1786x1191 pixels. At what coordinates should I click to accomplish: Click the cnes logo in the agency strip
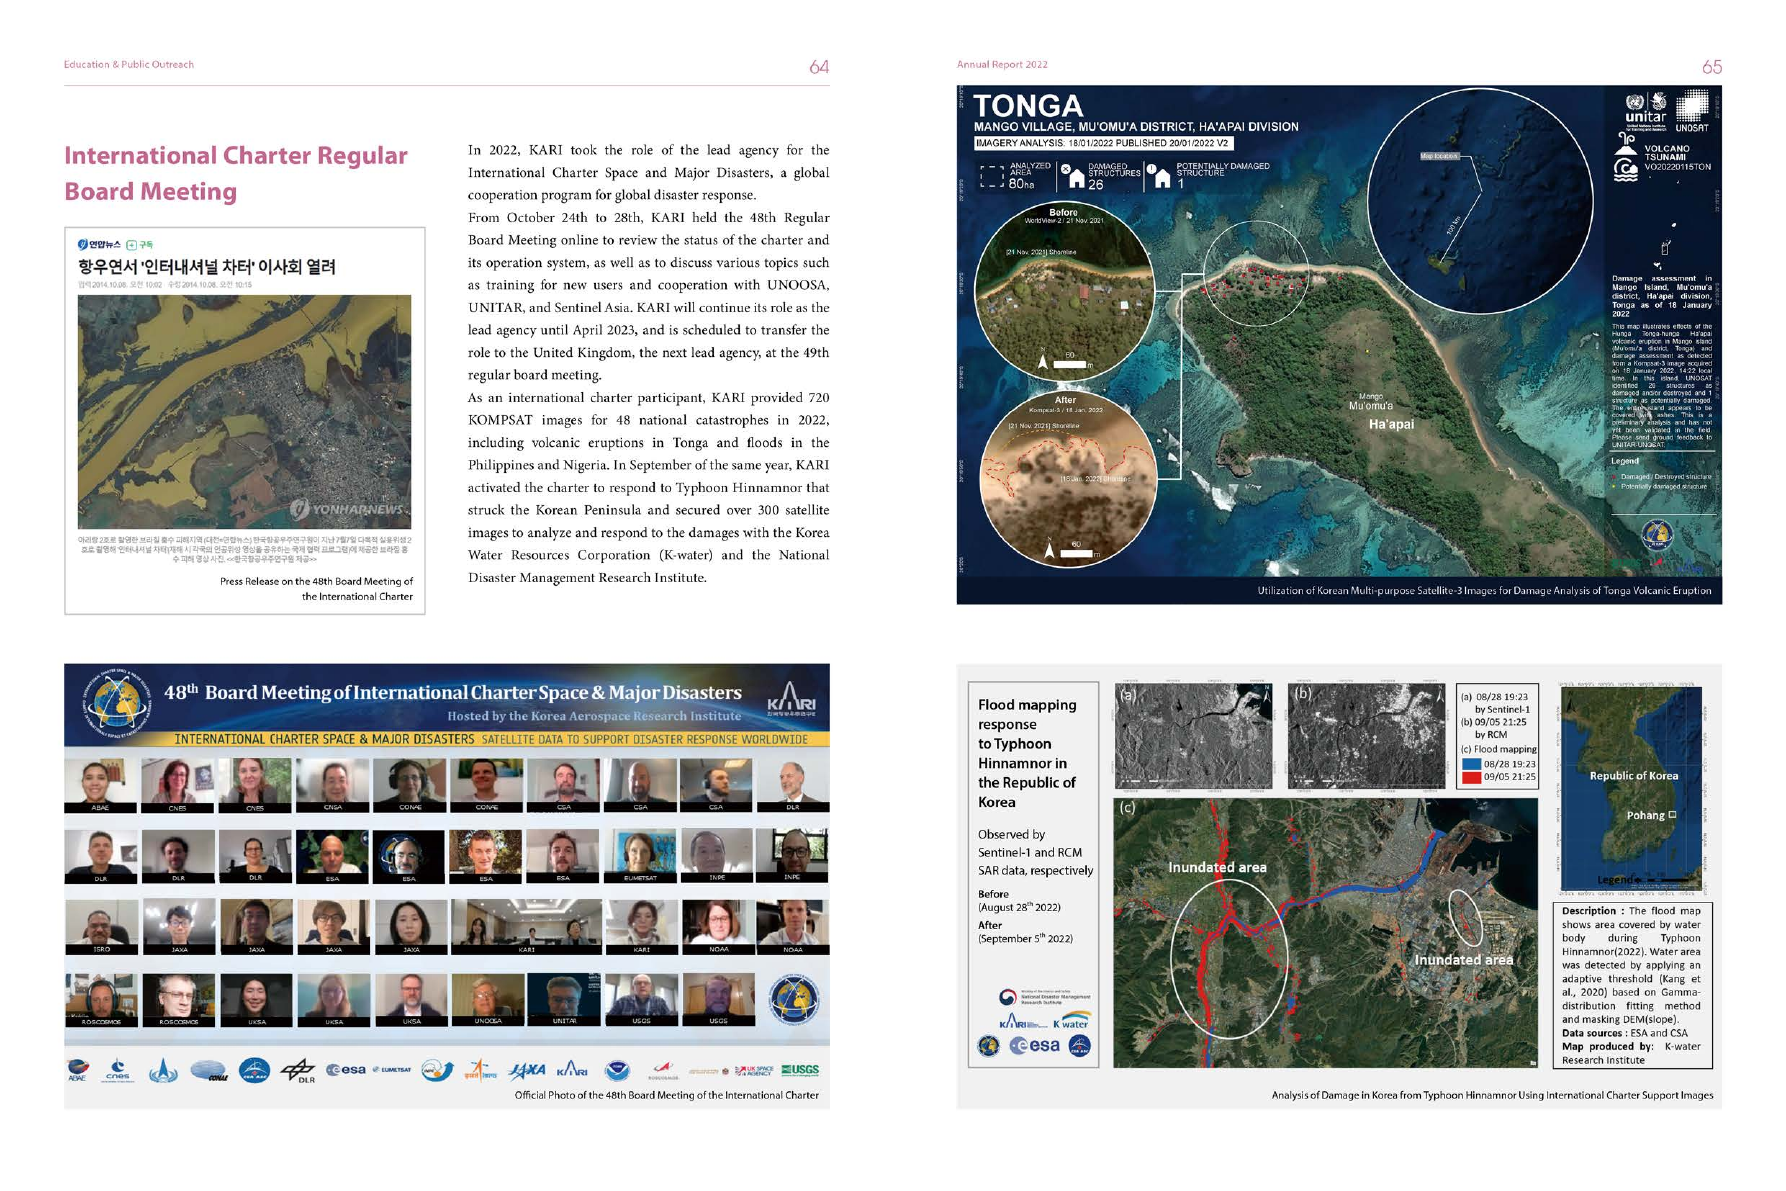click(x=118, y=1072)
